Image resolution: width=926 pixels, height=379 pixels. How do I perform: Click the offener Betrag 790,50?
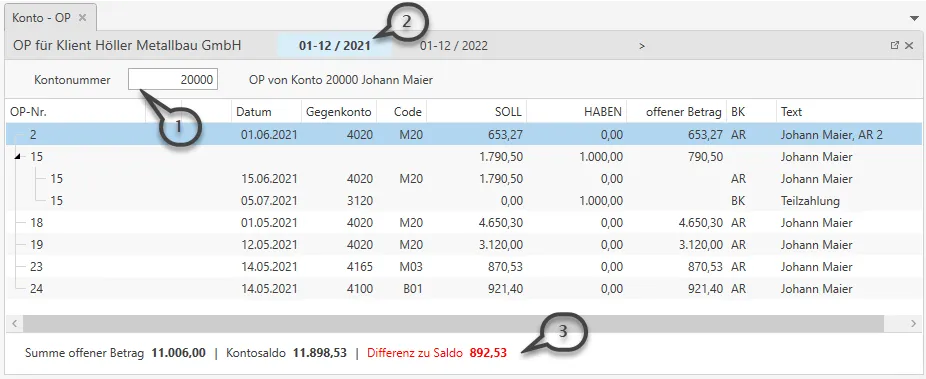[707, 156]
